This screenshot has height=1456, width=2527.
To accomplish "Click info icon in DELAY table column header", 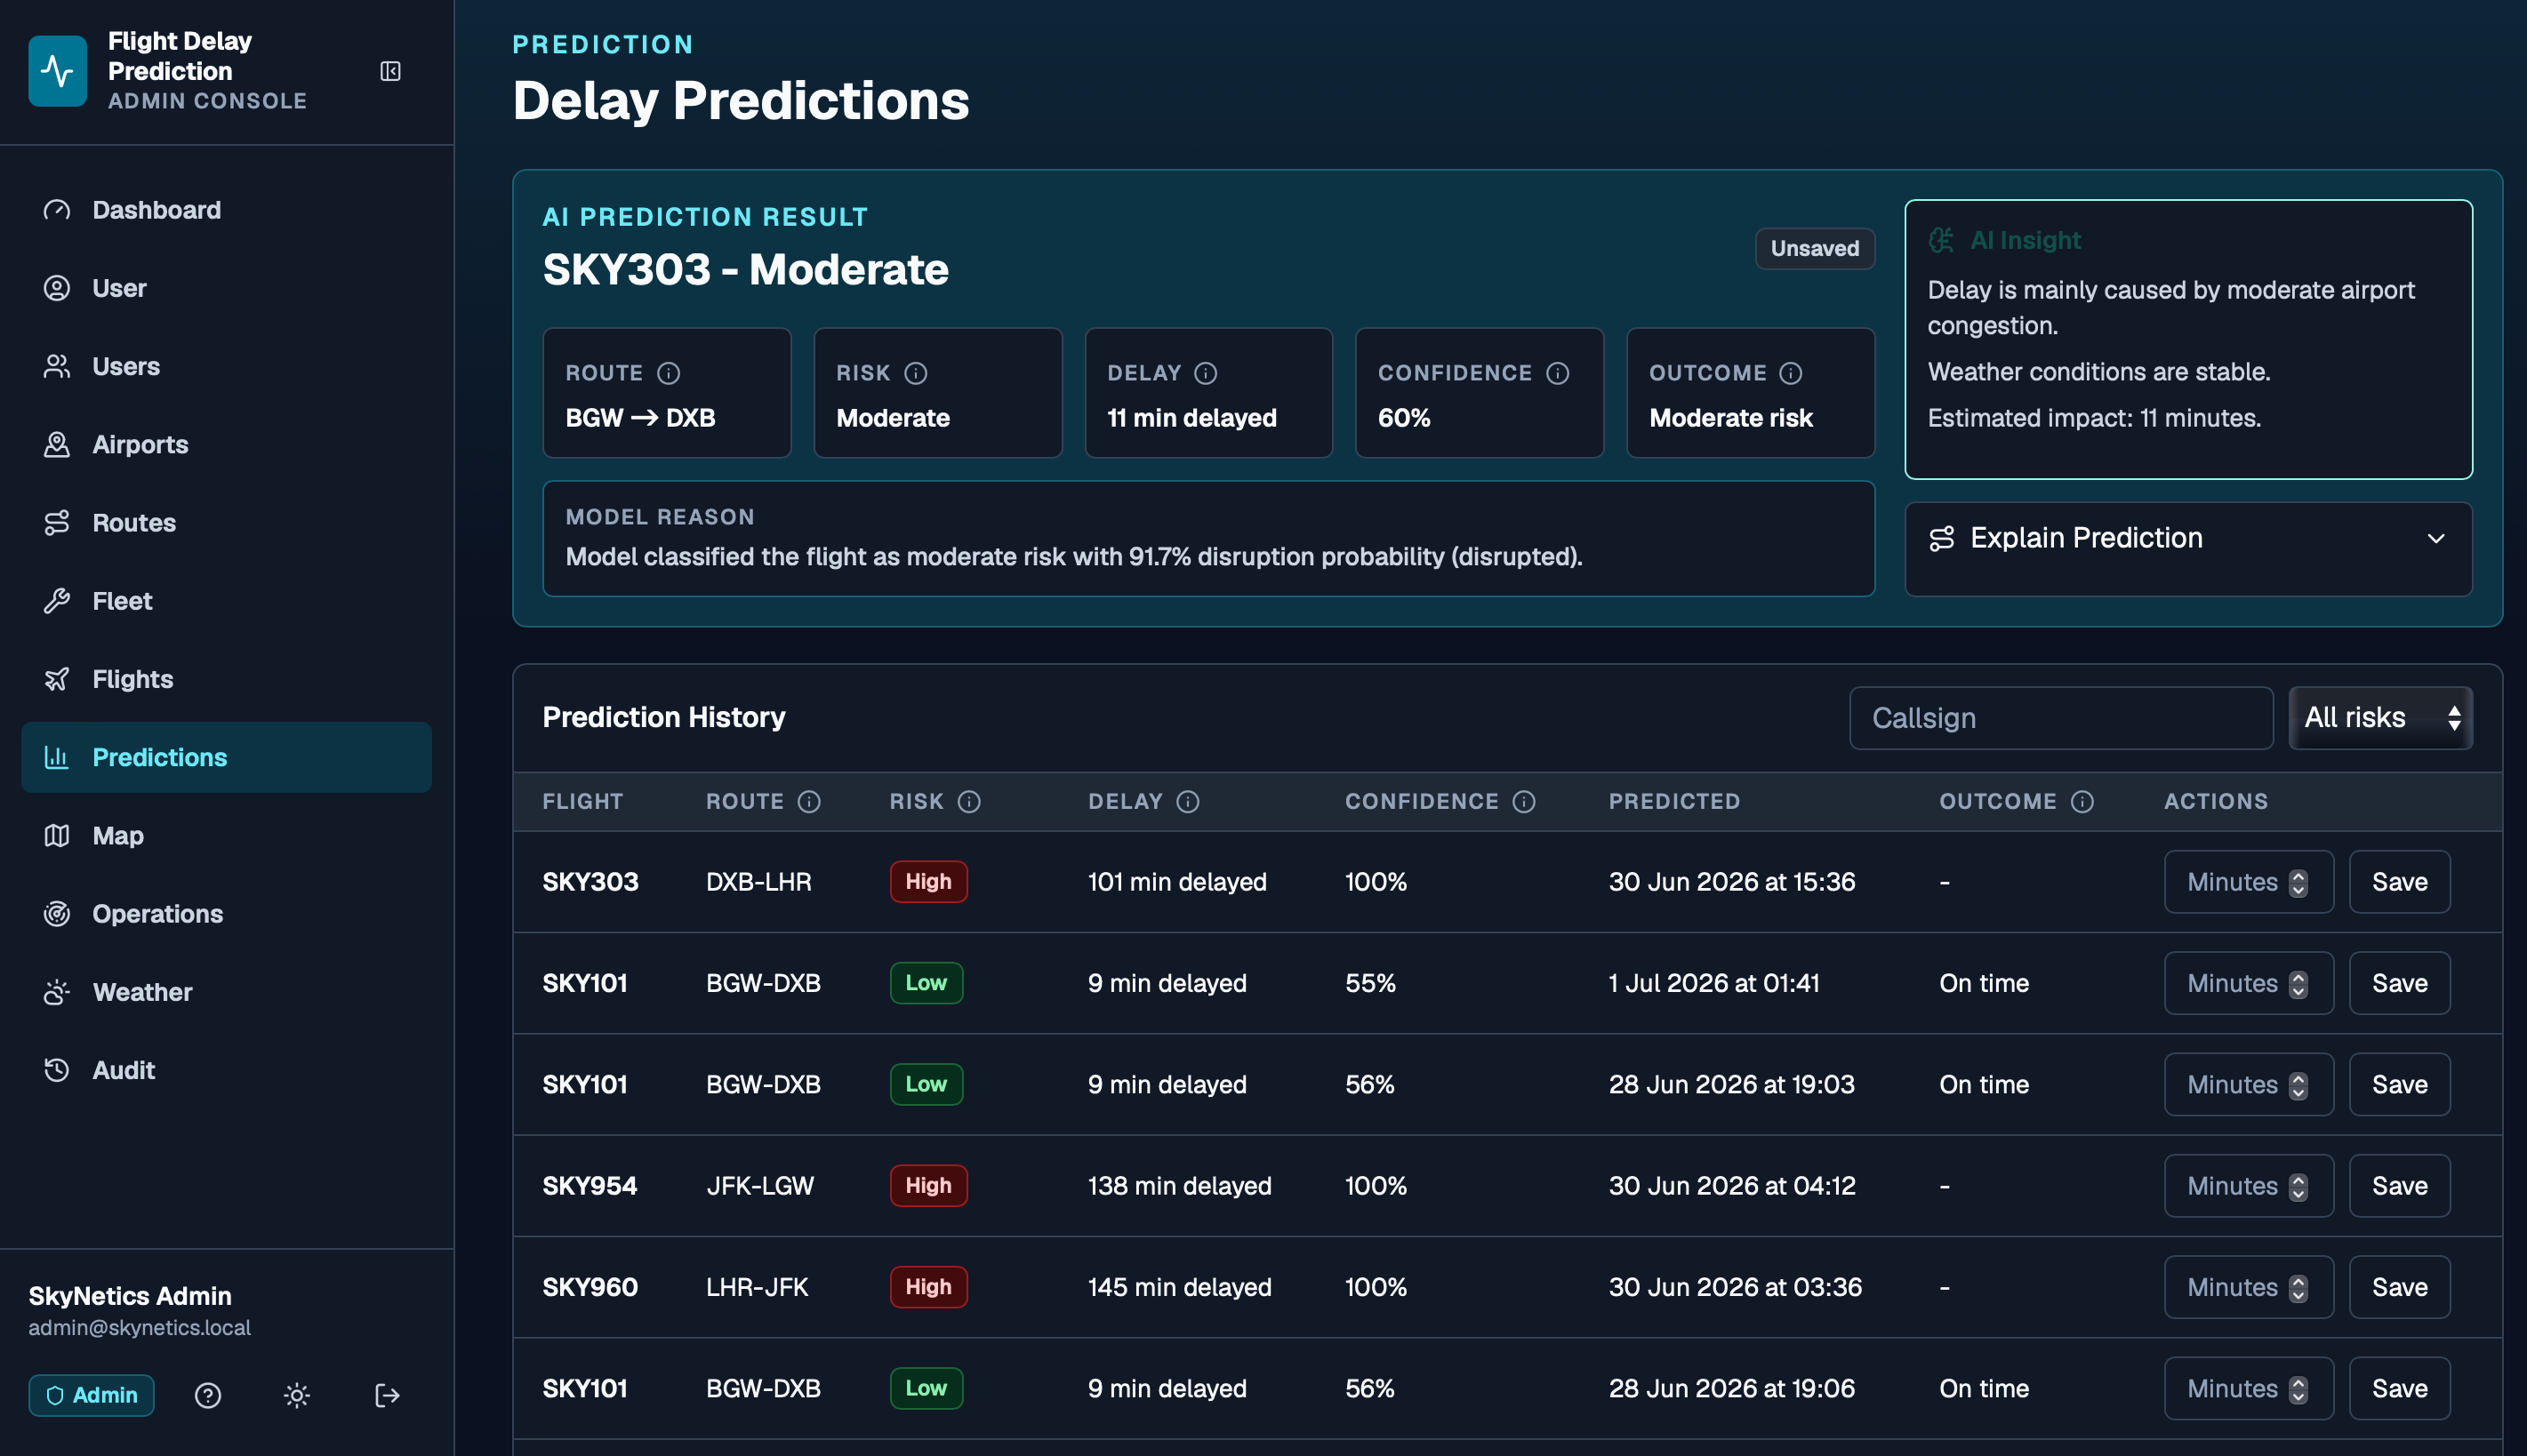I will coord(1188,801).
